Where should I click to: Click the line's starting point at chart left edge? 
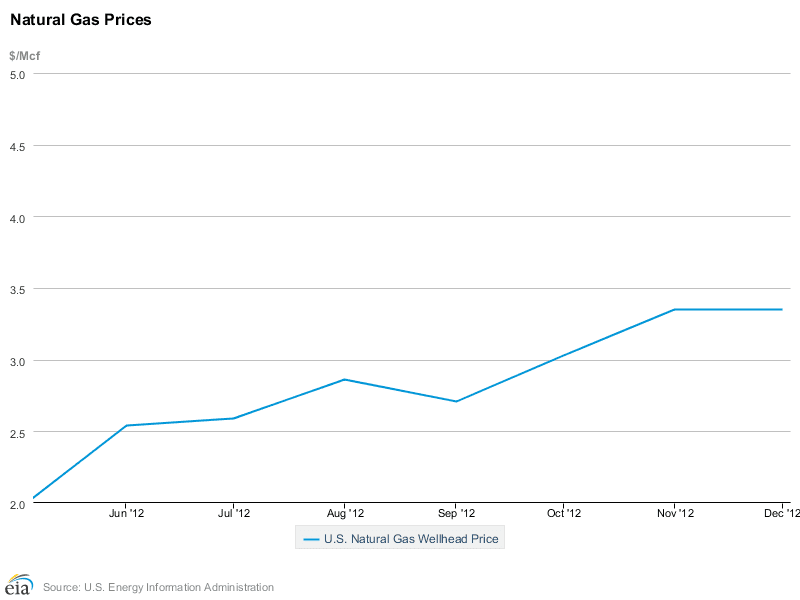coord(35,497)
